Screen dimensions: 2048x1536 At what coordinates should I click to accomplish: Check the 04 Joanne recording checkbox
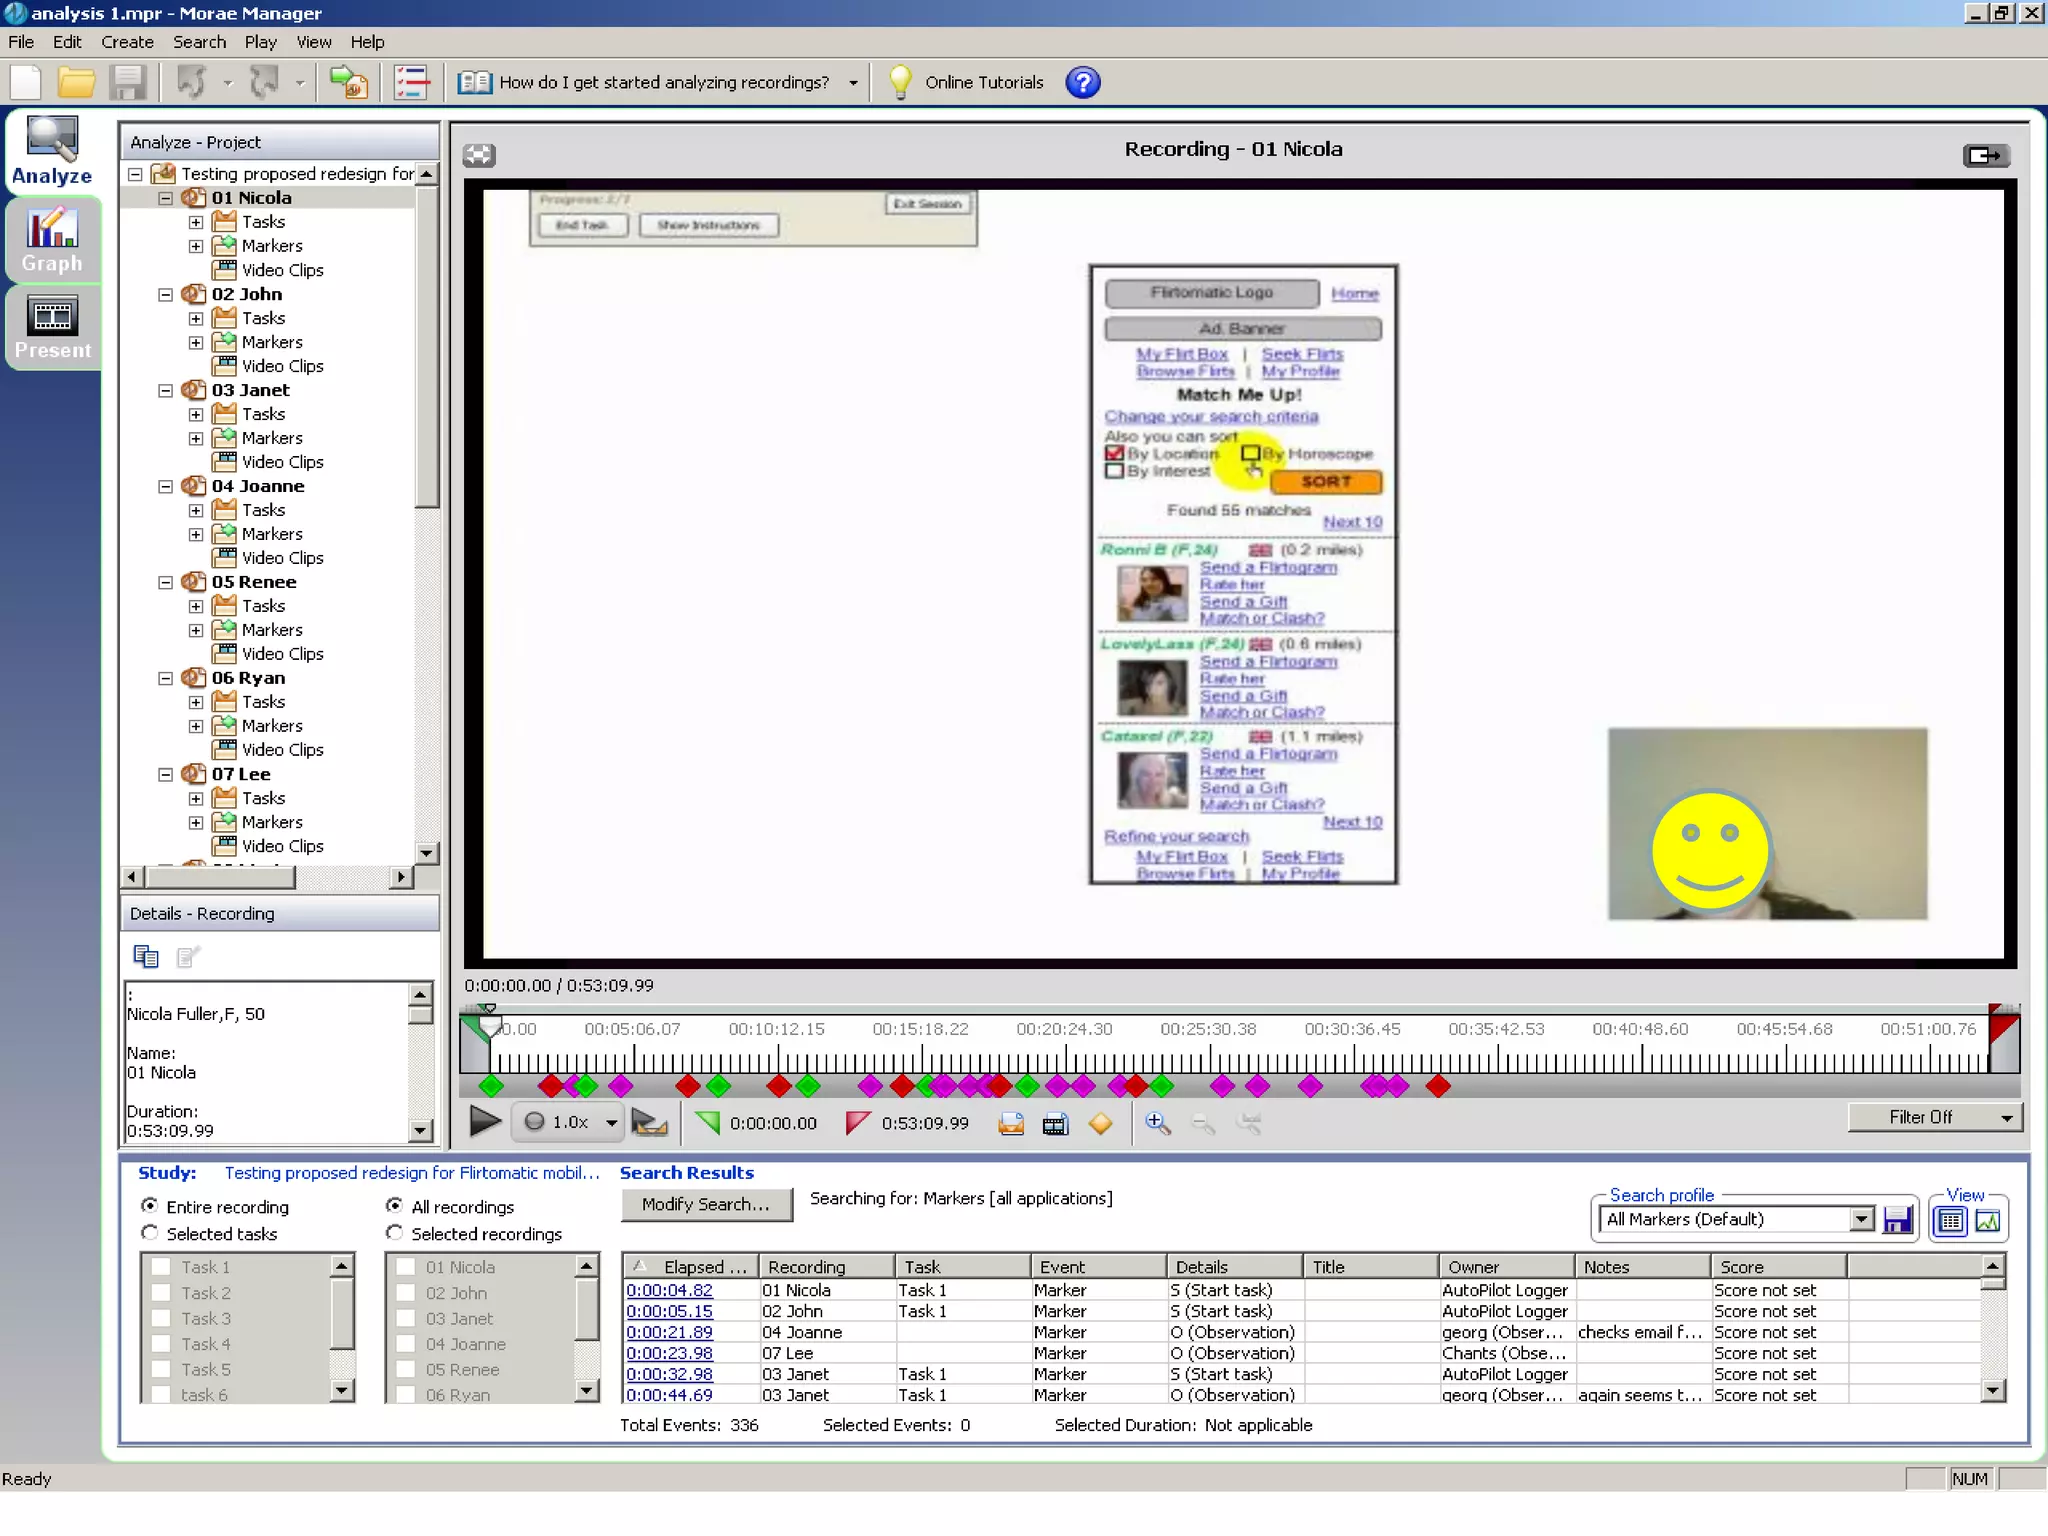click(405, 1344)
